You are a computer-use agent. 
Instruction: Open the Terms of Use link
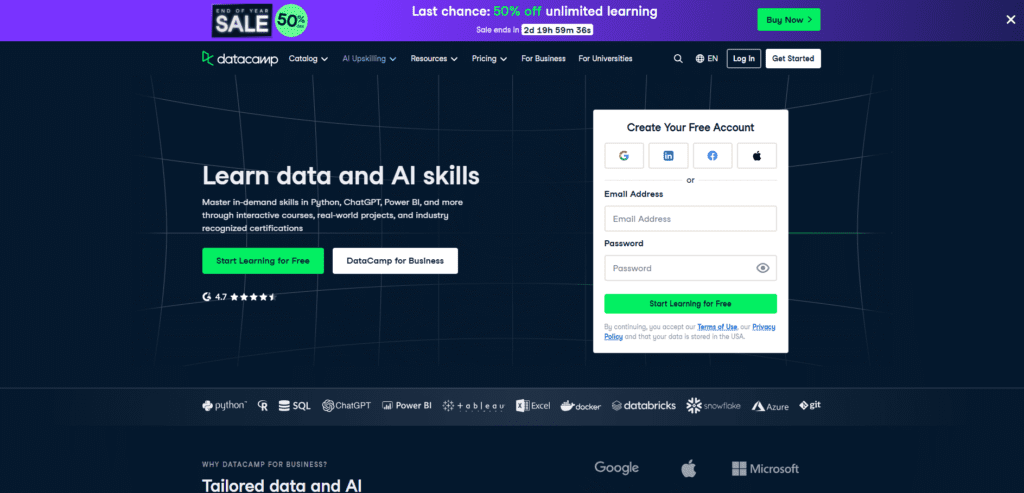[717, 326]
